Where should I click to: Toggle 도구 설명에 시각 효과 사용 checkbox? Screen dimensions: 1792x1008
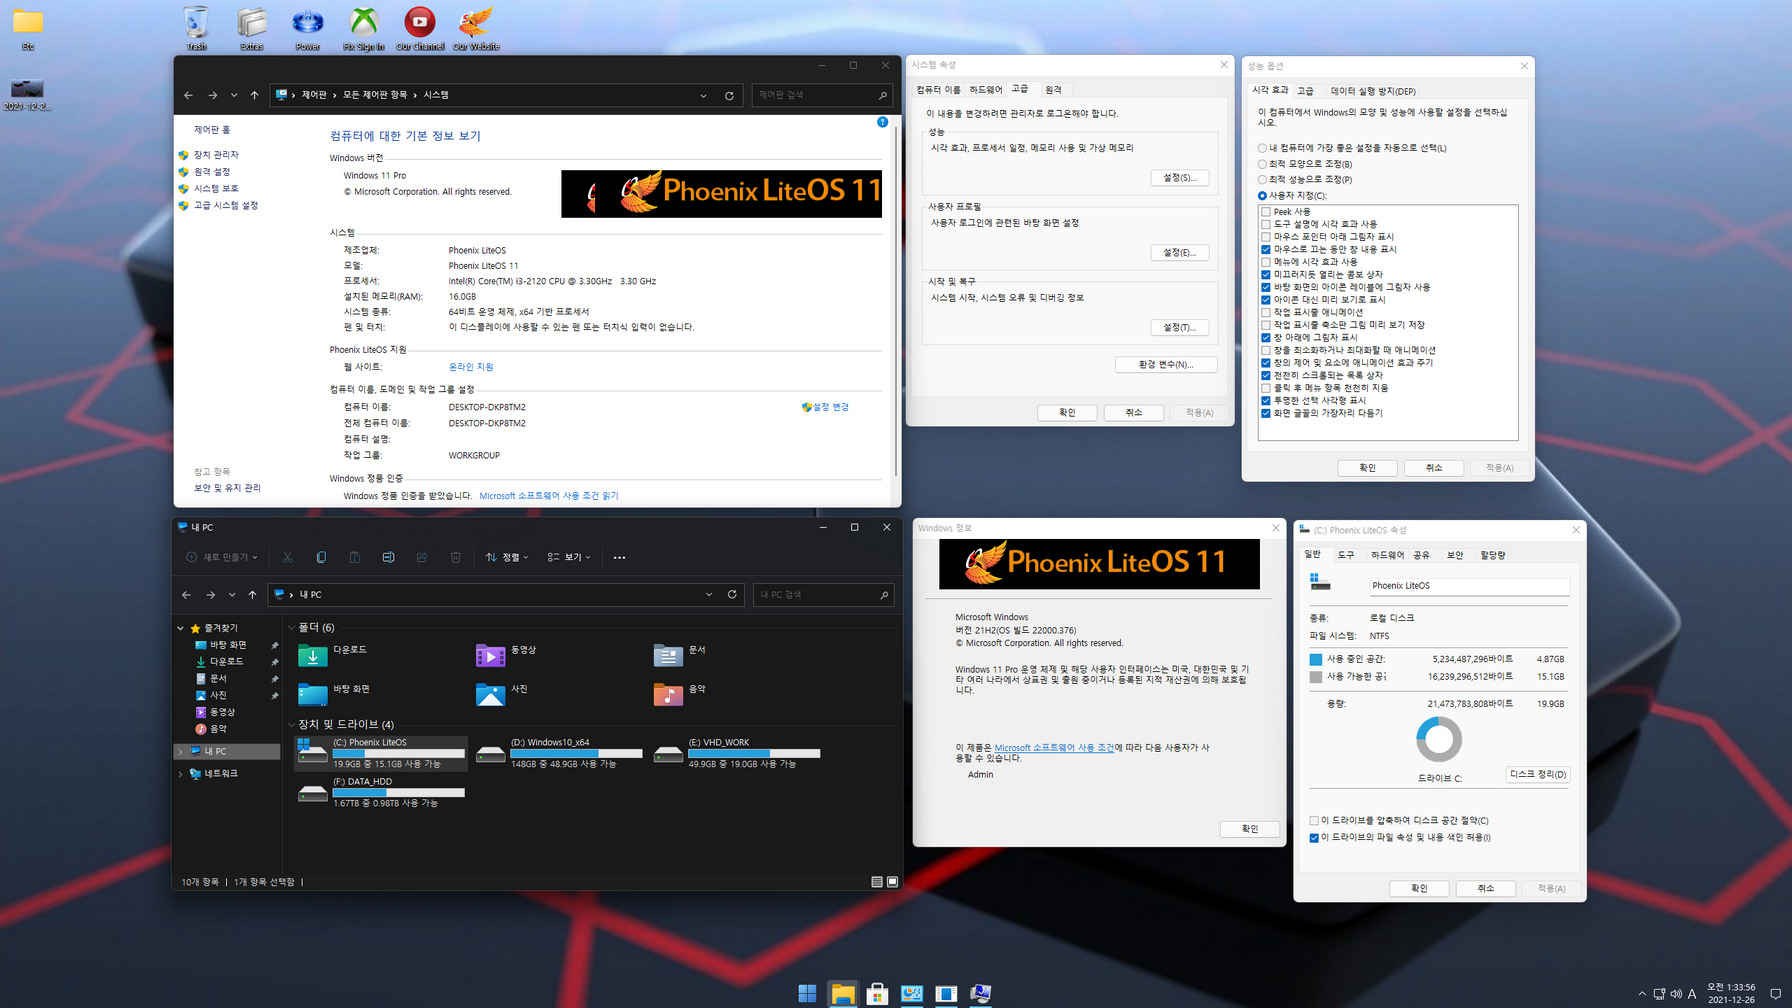[1266, 224]
